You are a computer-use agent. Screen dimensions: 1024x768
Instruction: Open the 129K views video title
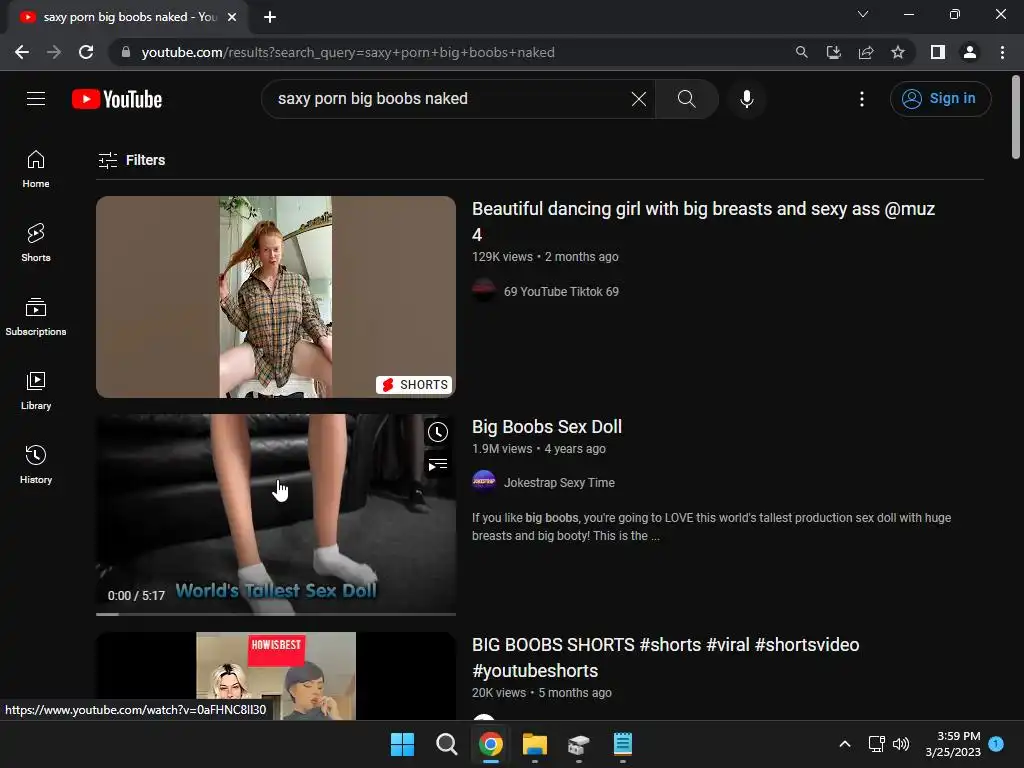(x=703, y=221)
